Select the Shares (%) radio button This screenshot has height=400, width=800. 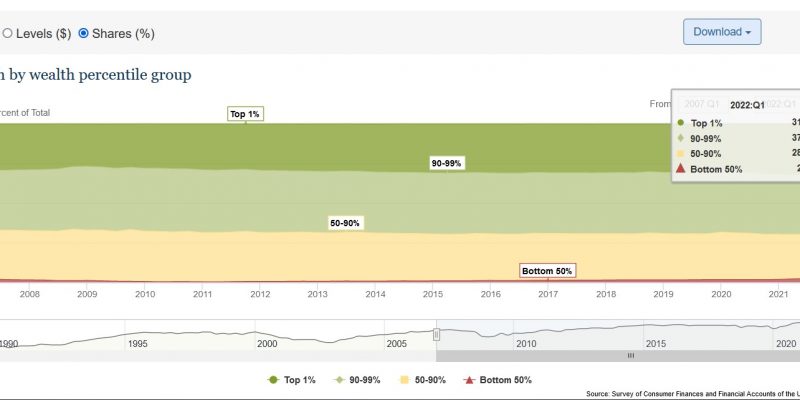[x=83, y=33]
